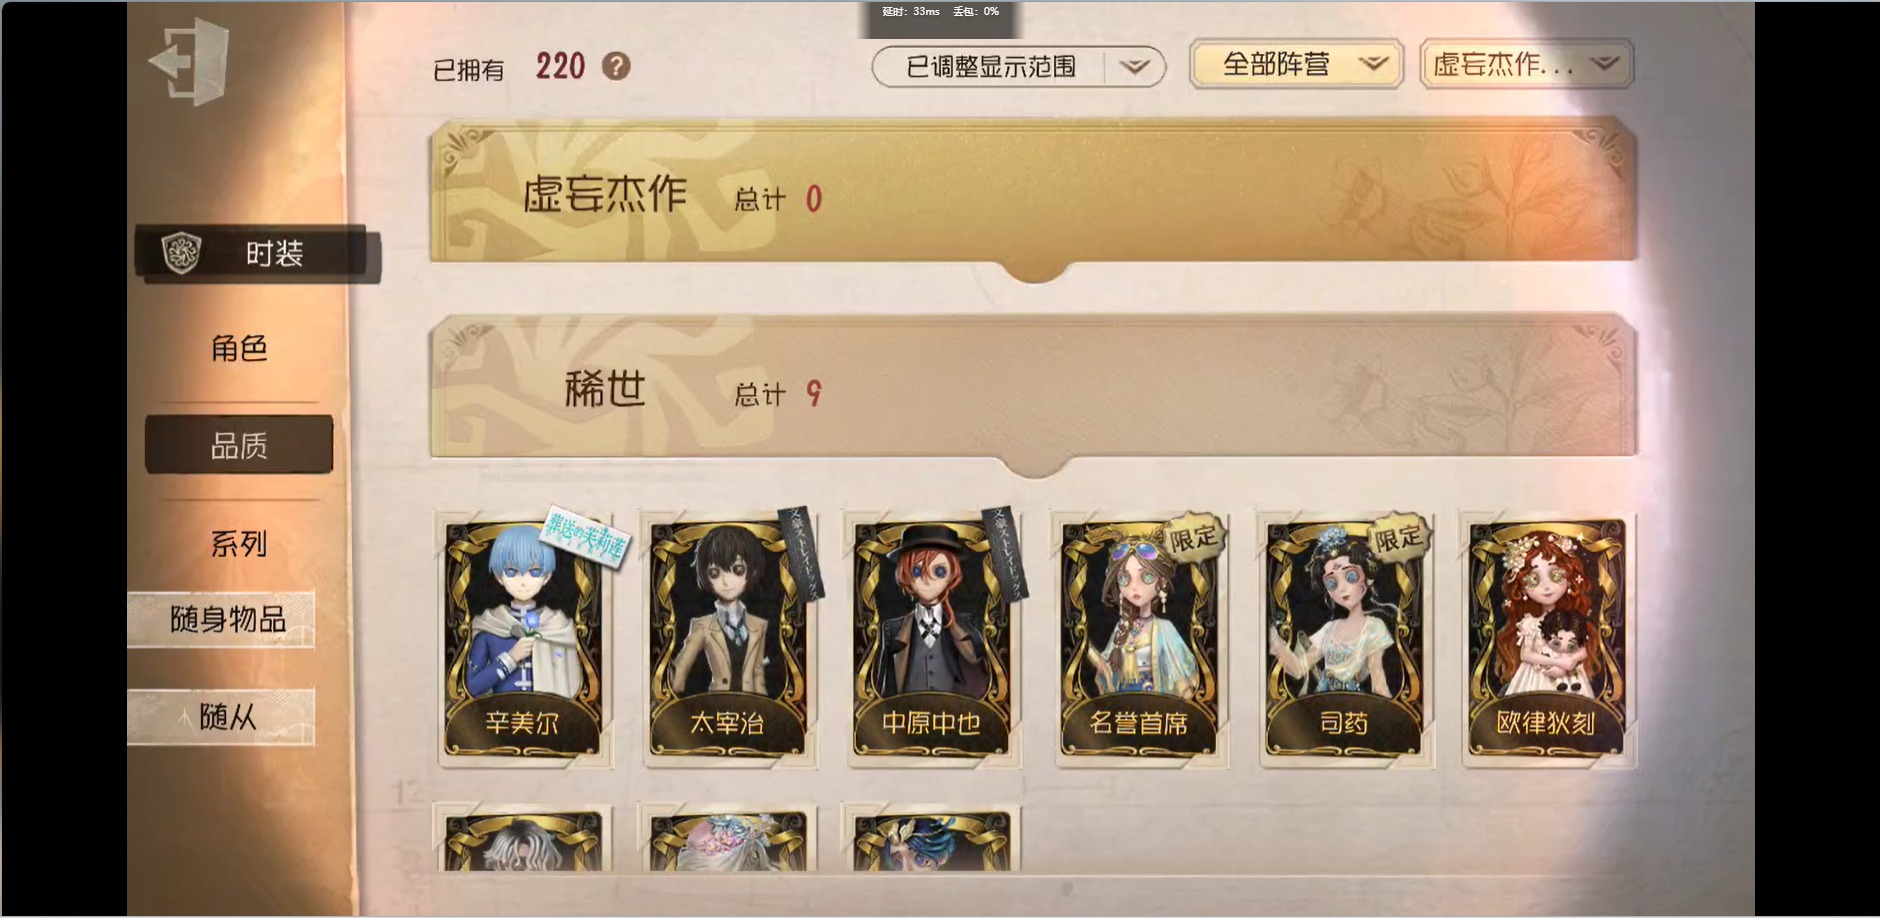Select the 太宰治 costume card
Image resolution: width=1880 pixels, height=918 pixels.
(728, 639)
